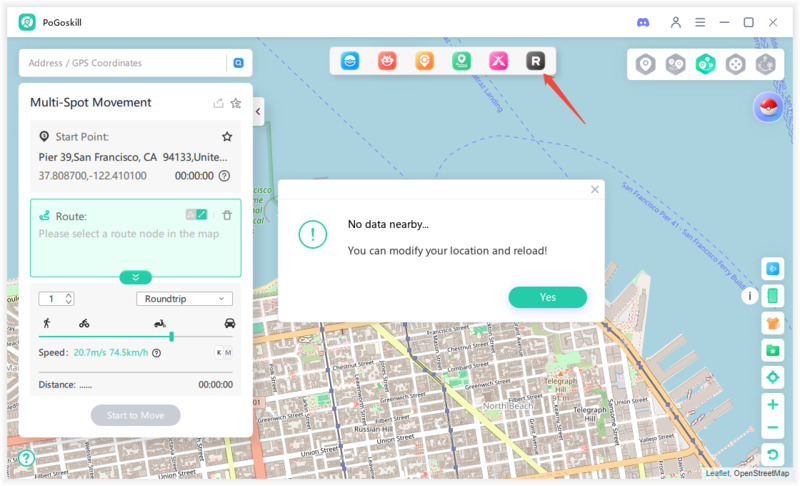This screenshot has height=486, width=800.
Task: Click the OpenStreetMap attribution link
Action: pyautogui.click(x=761, y=474)
